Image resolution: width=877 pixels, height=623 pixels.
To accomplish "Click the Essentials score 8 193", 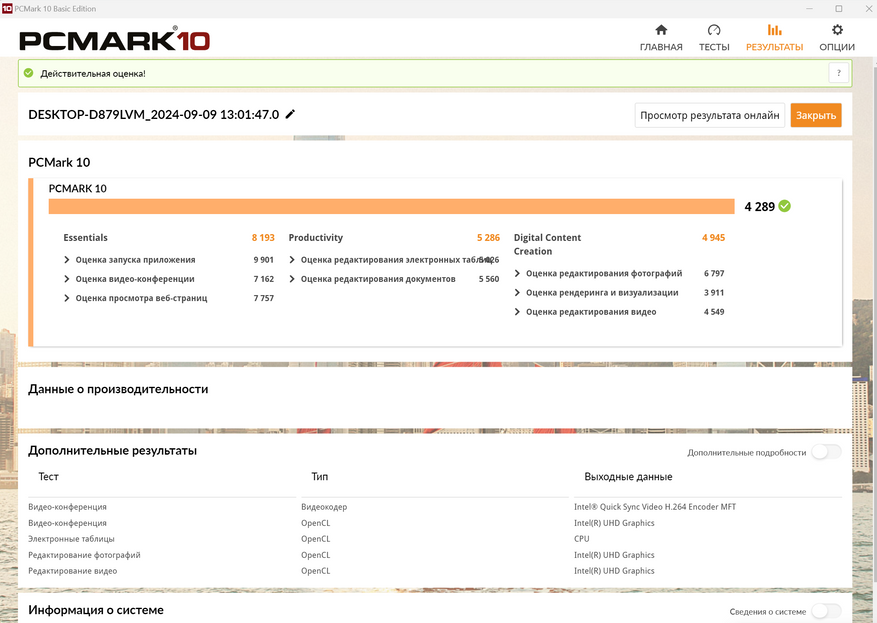I will pyautogui.click(x=263, y=238).
